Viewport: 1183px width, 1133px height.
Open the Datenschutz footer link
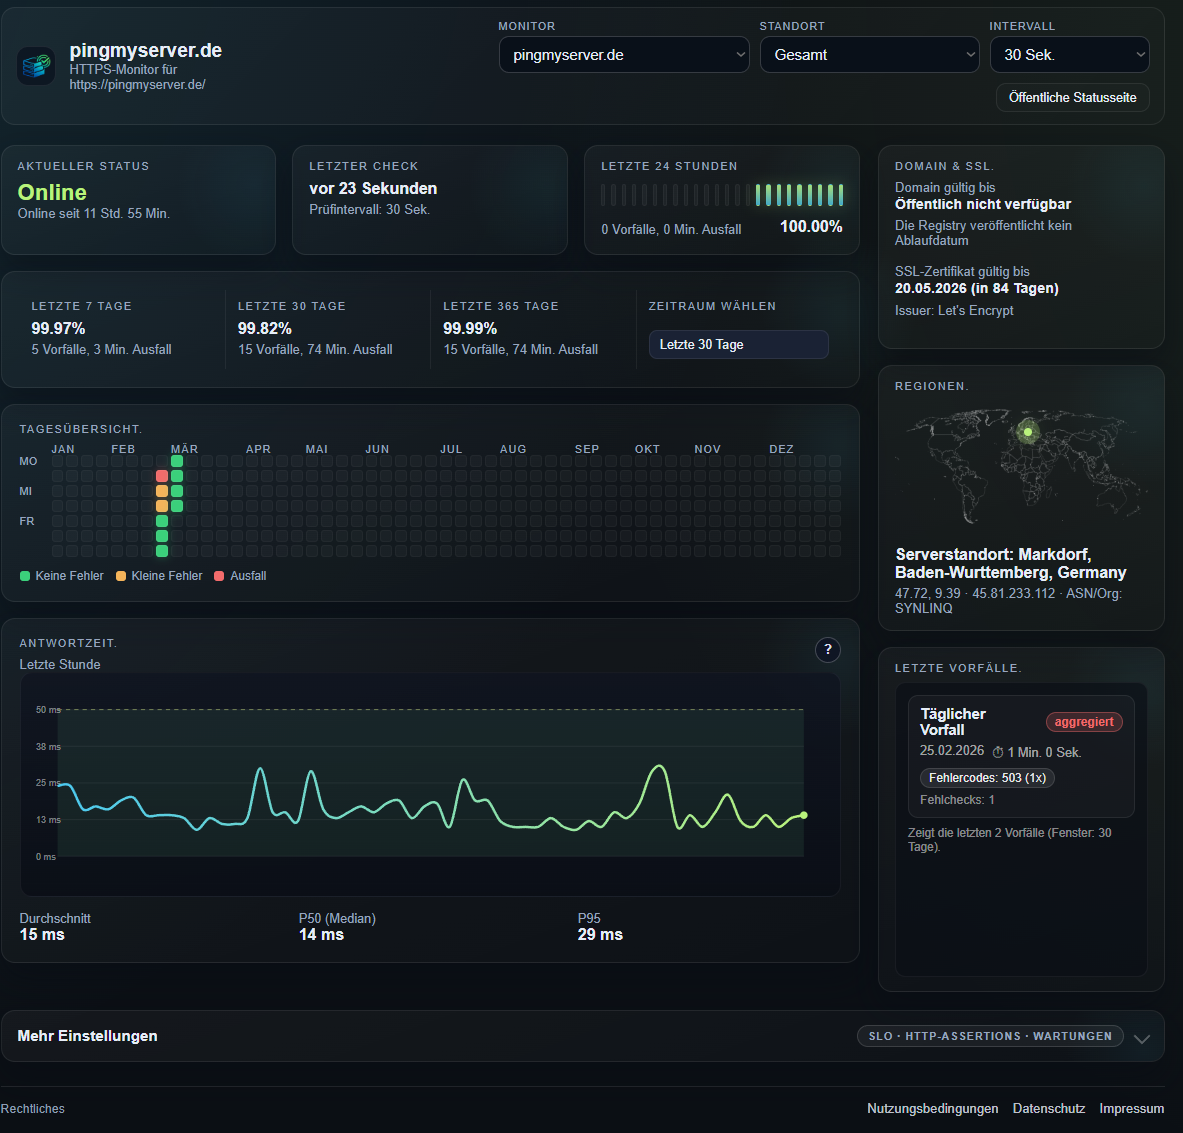point(1048,1108)
